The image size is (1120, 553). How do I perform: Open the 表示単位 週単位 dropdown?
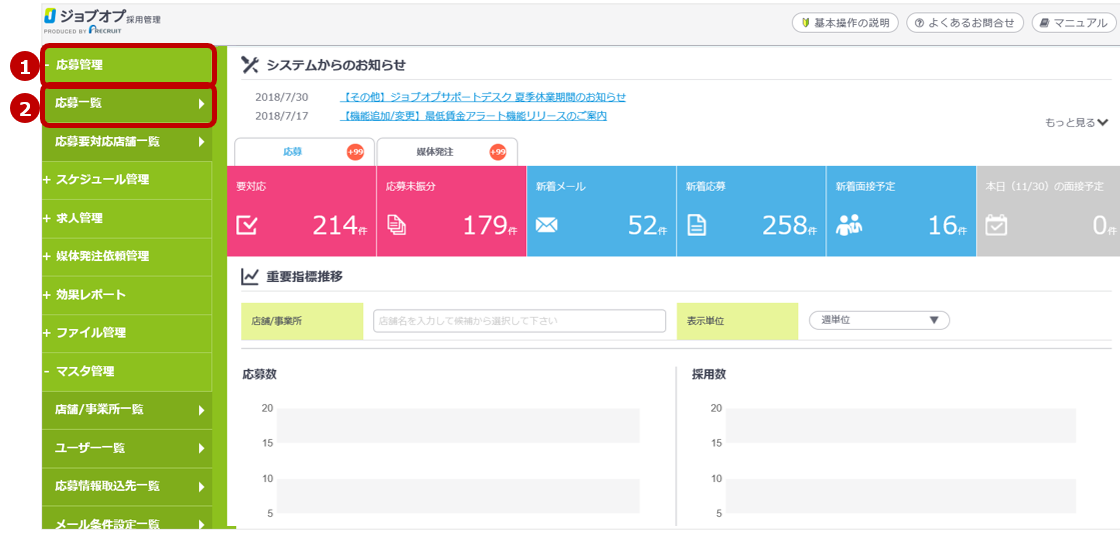tap(878, 320)
